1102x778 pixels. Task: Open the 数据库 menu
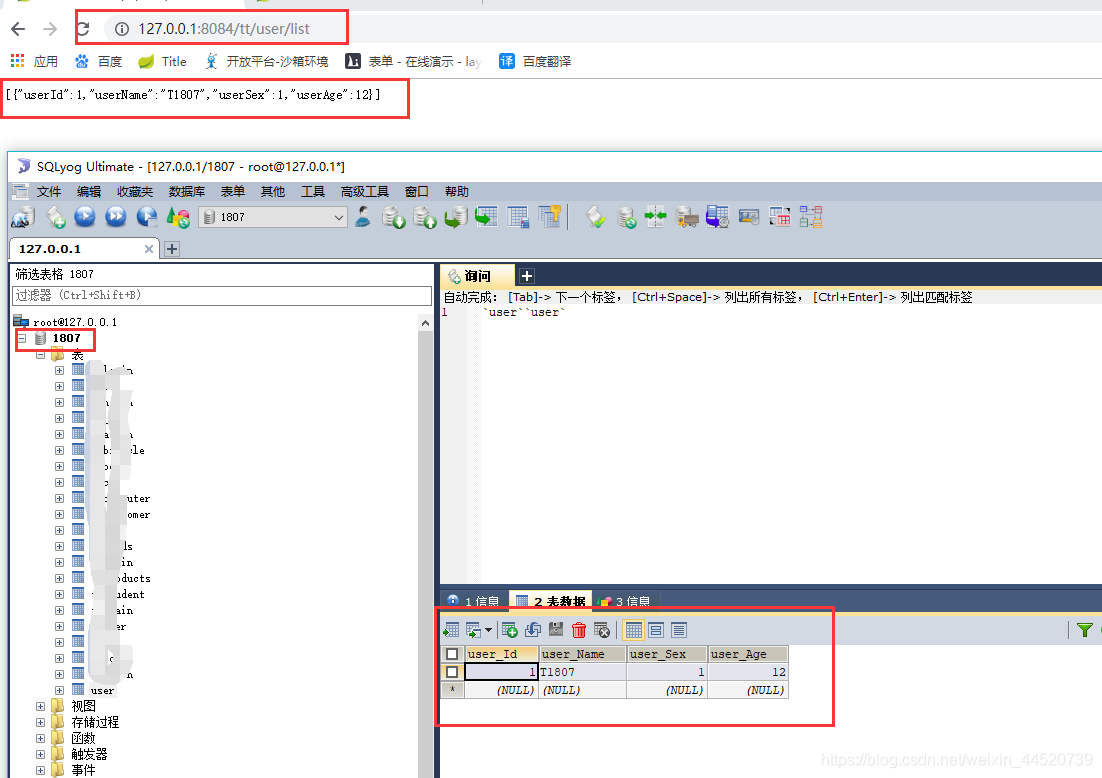tap(187, 192)
